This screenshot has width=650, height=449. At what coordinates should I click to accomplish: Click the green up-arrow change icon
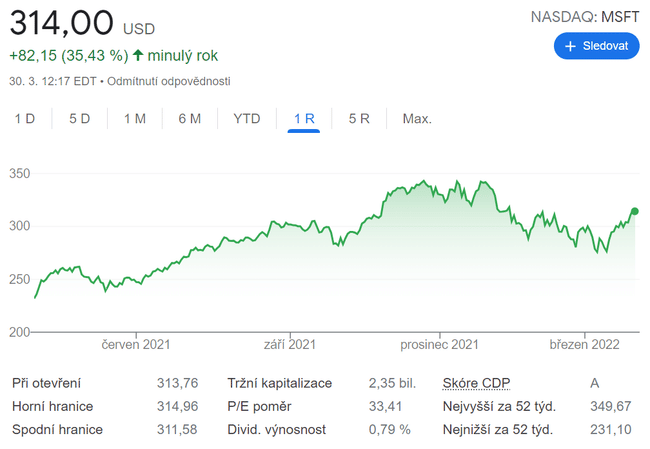point(137,56)
